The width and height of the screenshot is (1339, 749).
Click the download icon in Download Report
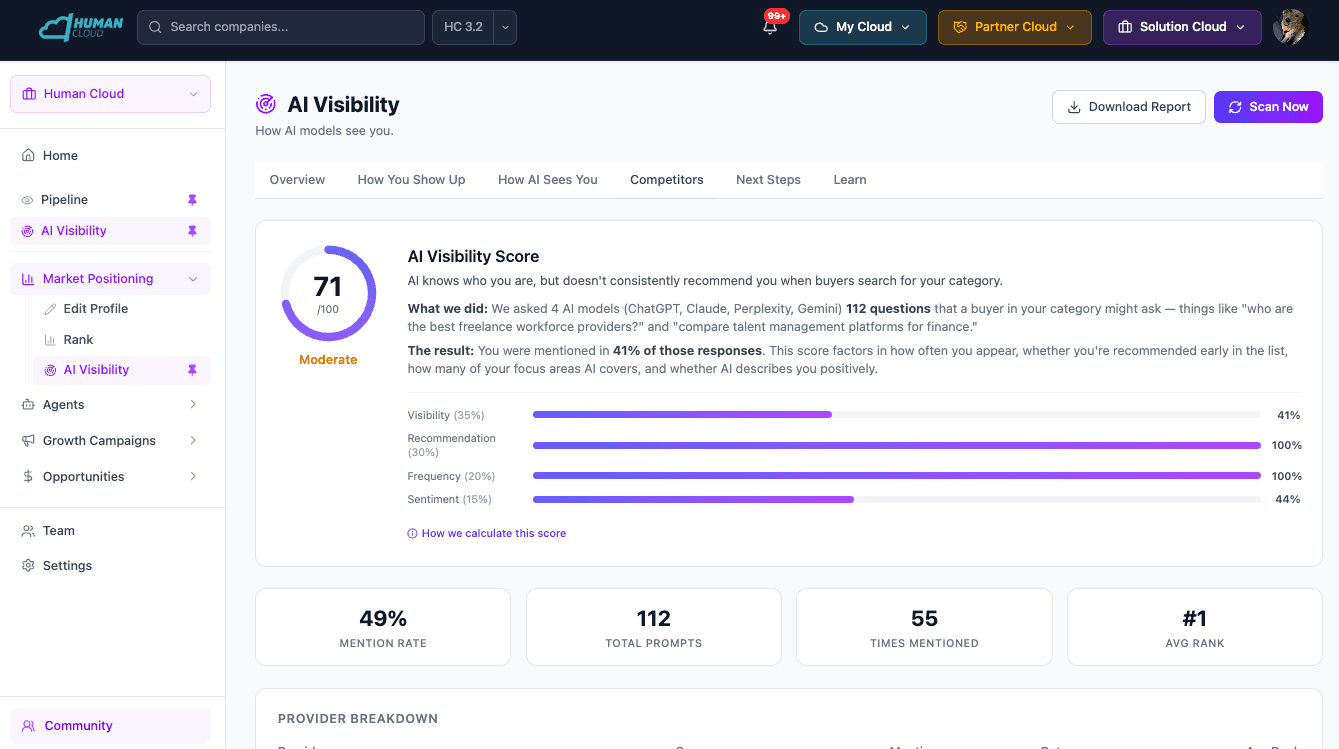pyautogui.click(x=1074, y=107)
